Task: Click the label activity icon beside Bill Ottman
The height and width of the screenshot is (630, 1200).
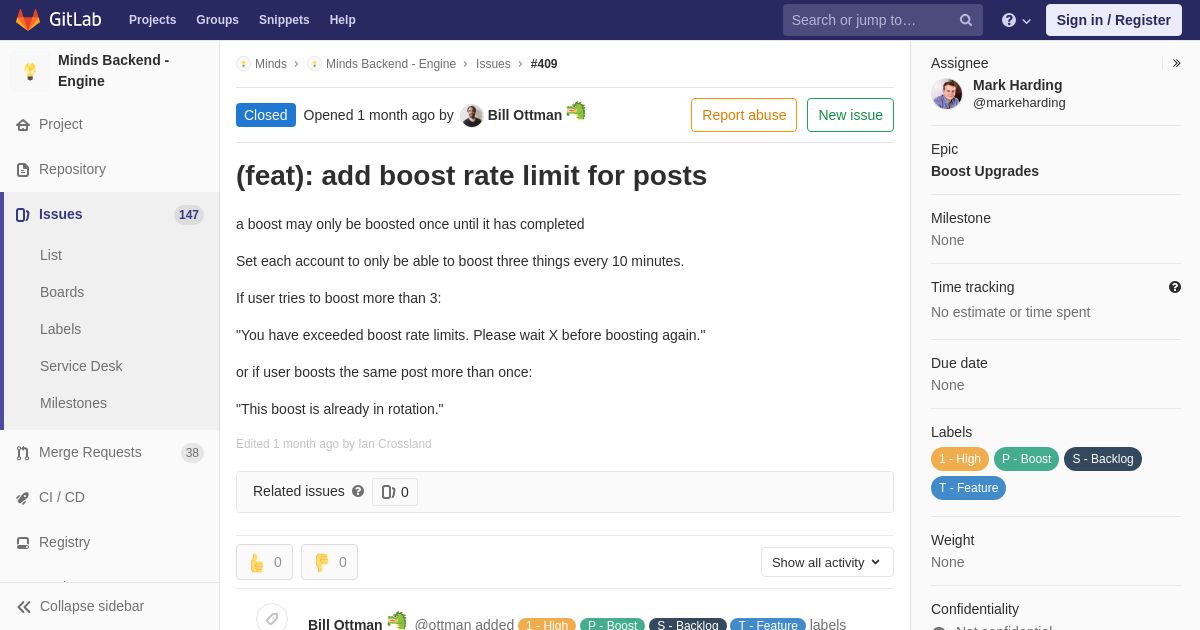Action: (272, 619)
